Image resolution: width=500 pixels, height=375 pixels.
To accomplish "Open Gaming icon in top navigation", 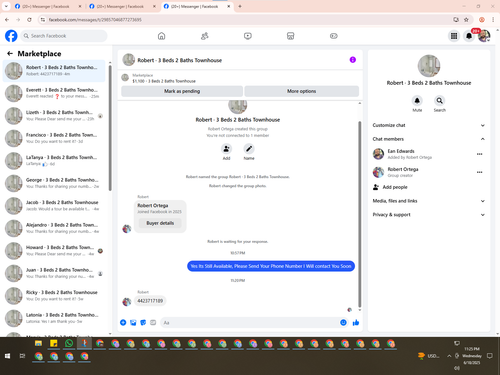I will [x=334, y=36].
